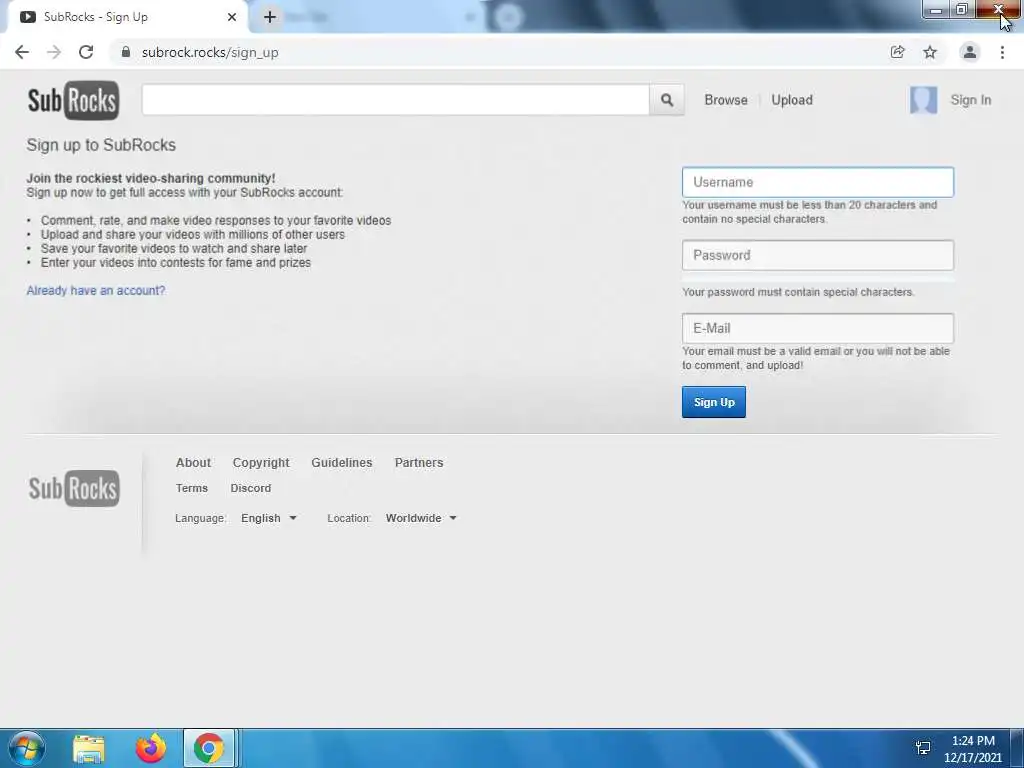
Task: Click the site search text box
Action: 396,100
